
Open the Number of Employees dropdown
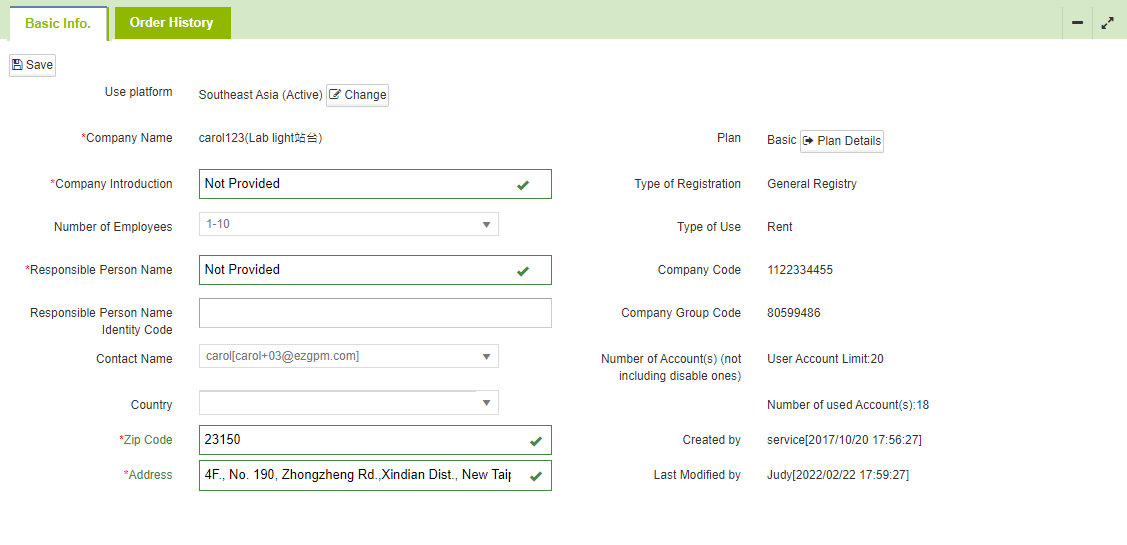pos(349,224)
